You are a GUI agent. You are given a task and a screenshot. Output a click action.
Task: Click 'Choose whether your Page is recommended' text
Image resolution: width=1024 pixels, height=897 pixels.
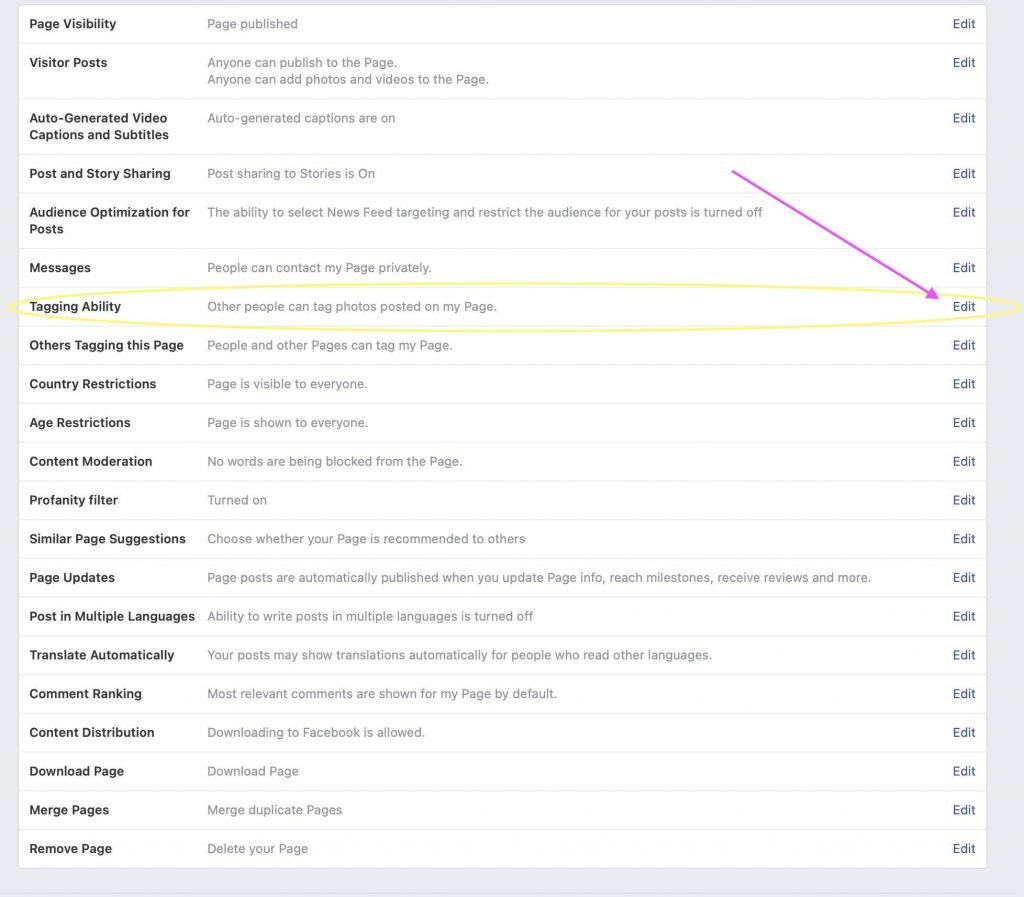[x=366, y=539]
